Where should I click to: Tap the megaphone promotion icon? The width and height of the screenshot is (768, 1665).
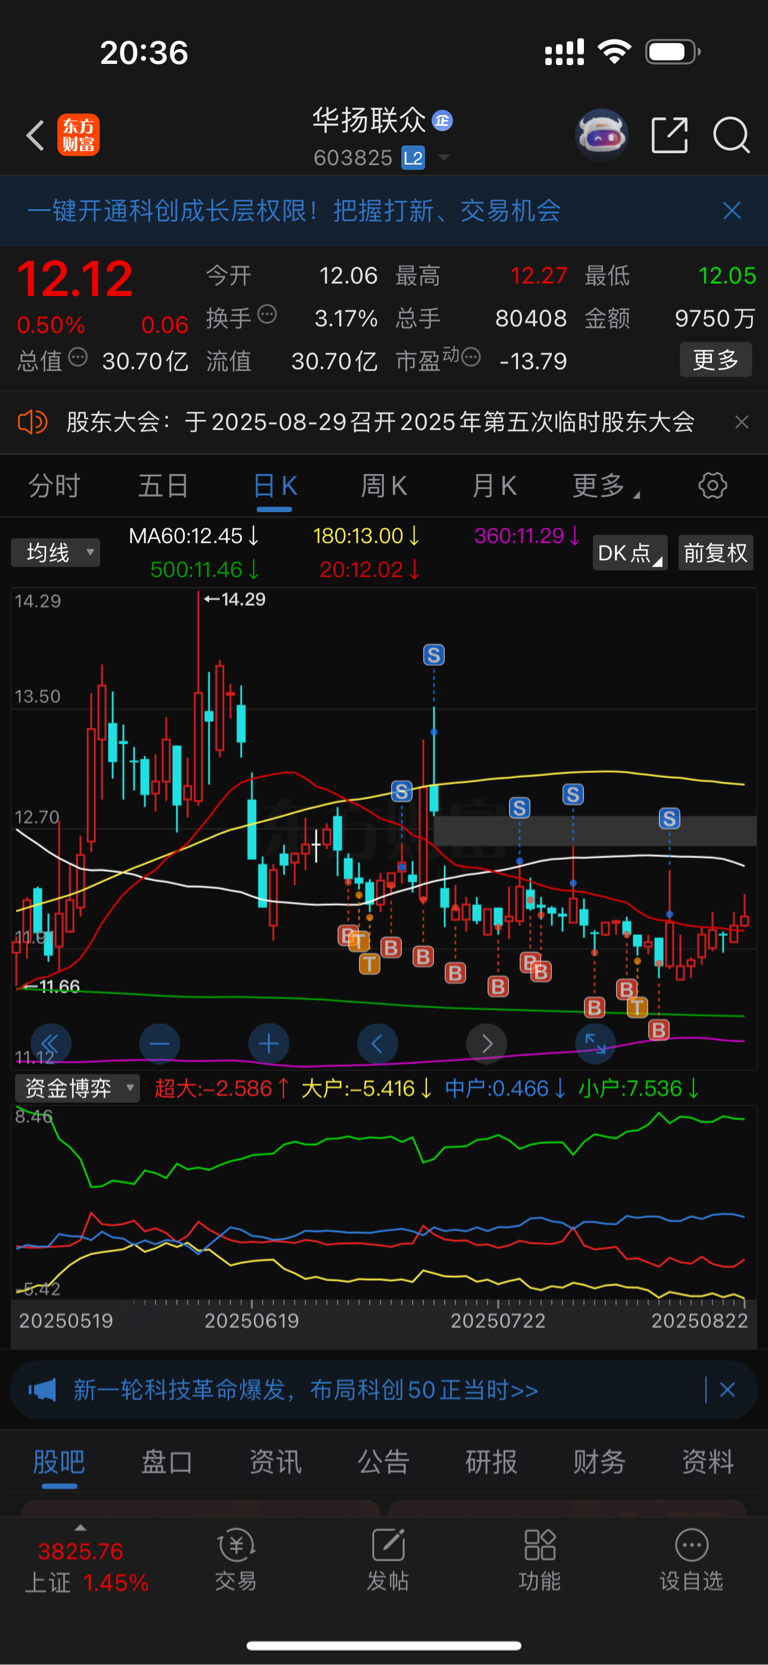[x=42, y=1390]
